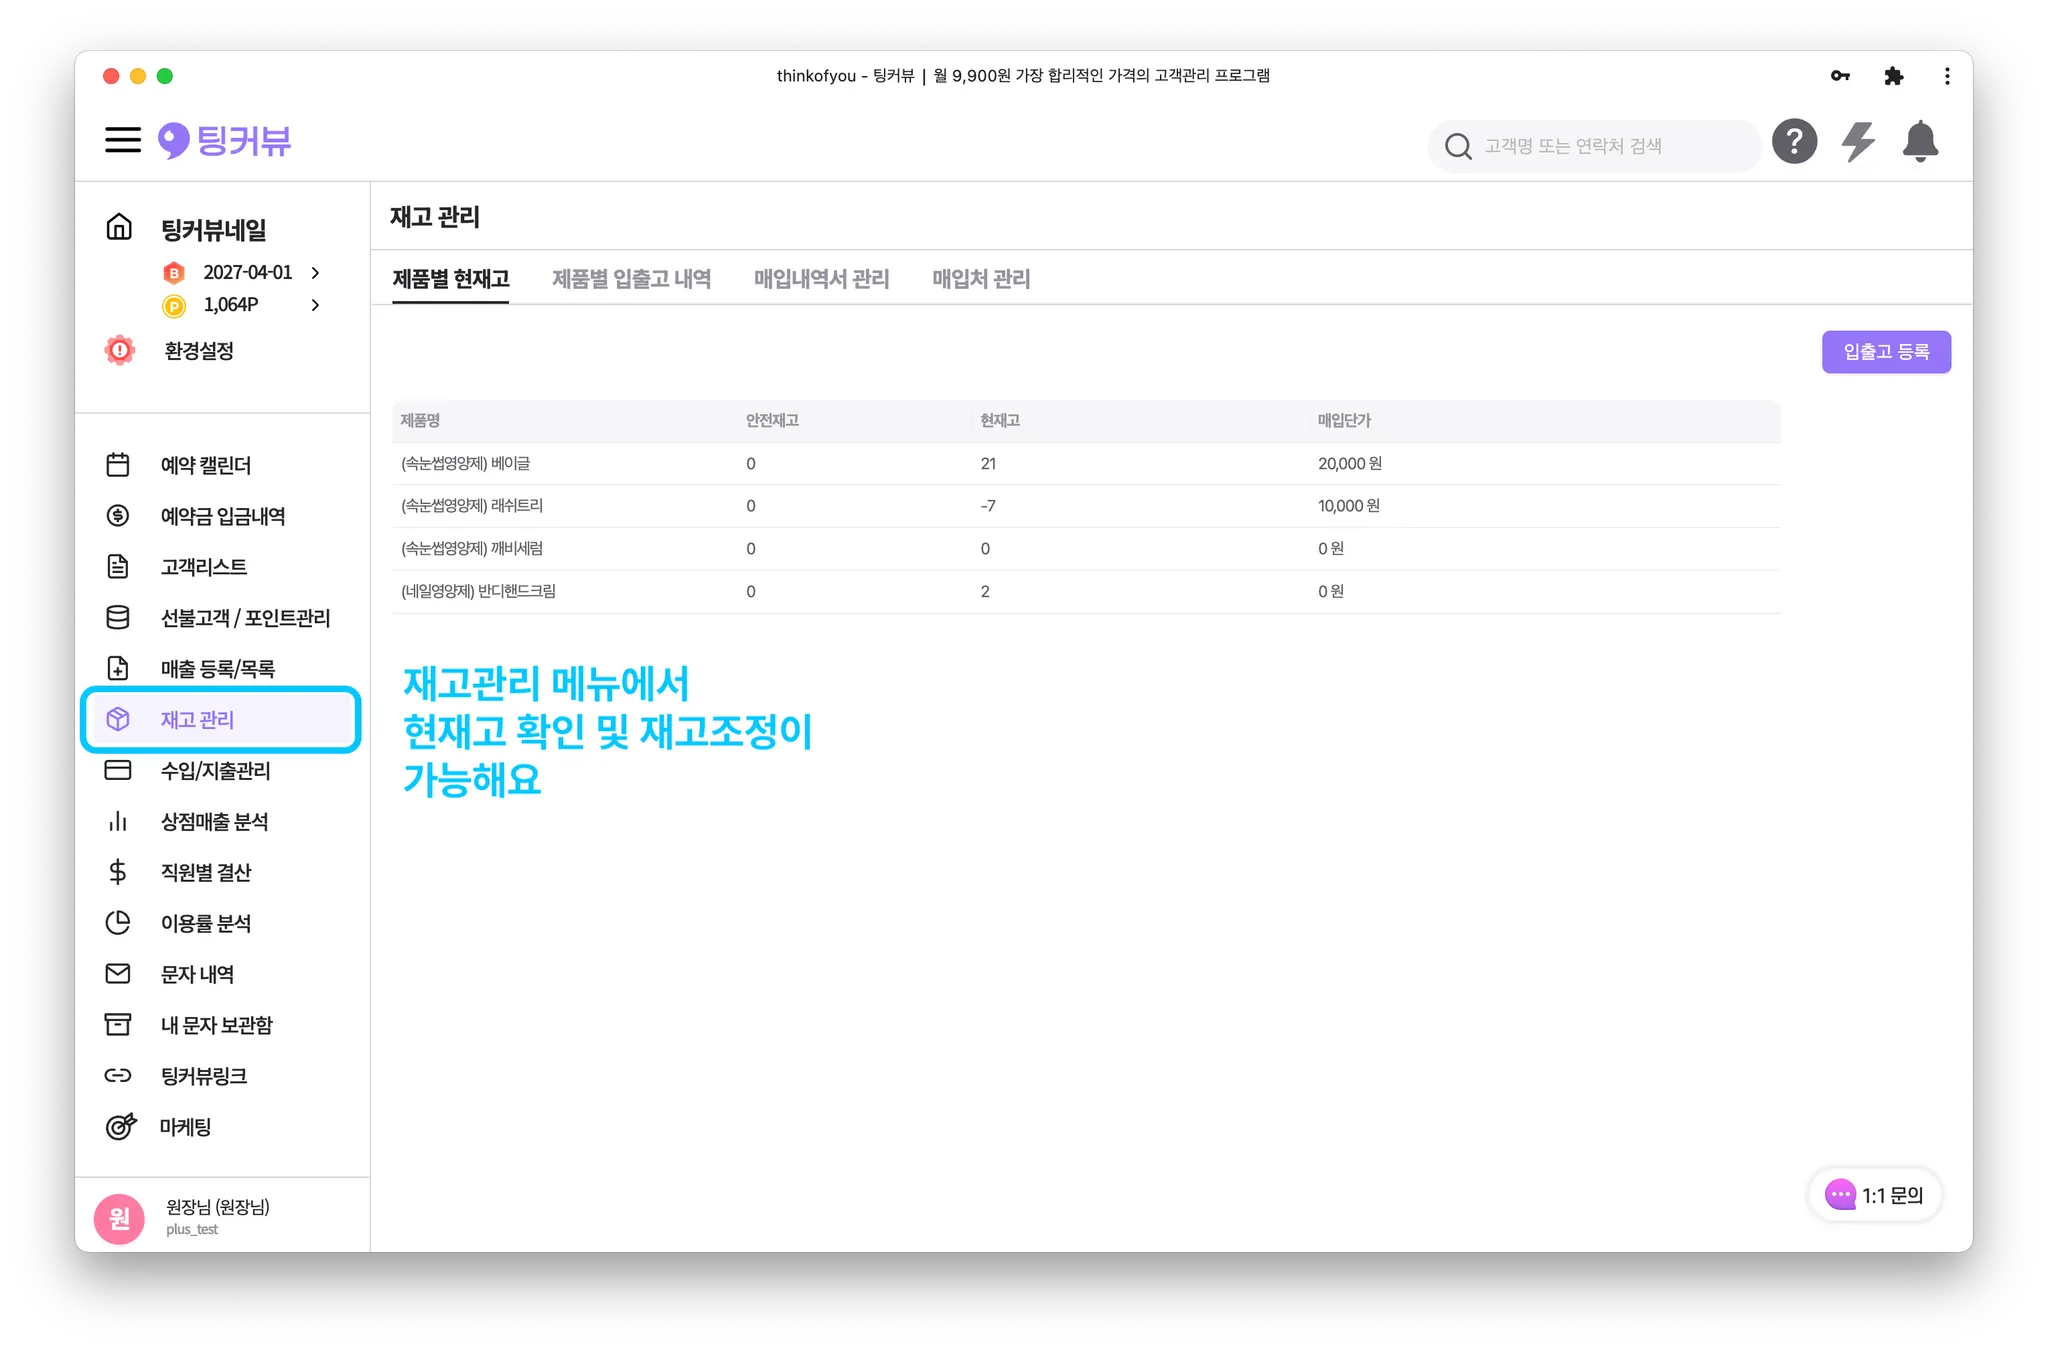Screen dimensions: 2048x1351
Task: Open the 매입처 관리 tab
Action: point(981,279)
